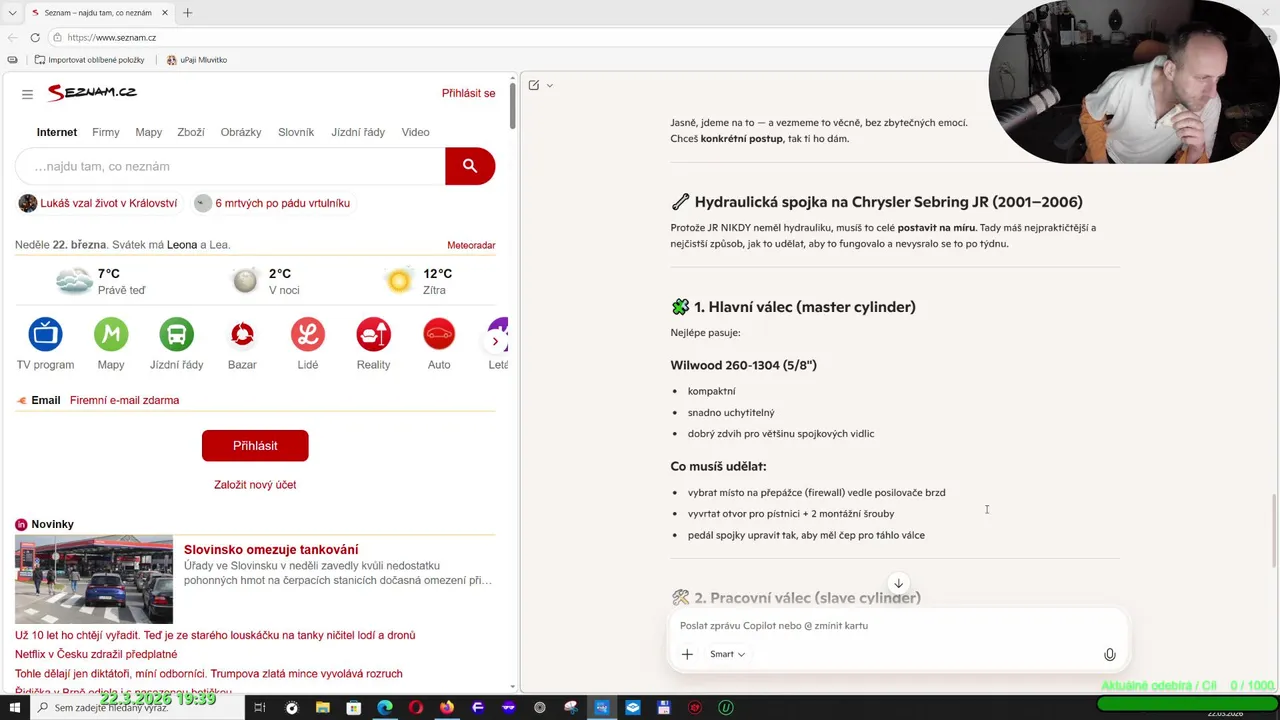
Task: Open the Email label link
Action: coord(46,400)
